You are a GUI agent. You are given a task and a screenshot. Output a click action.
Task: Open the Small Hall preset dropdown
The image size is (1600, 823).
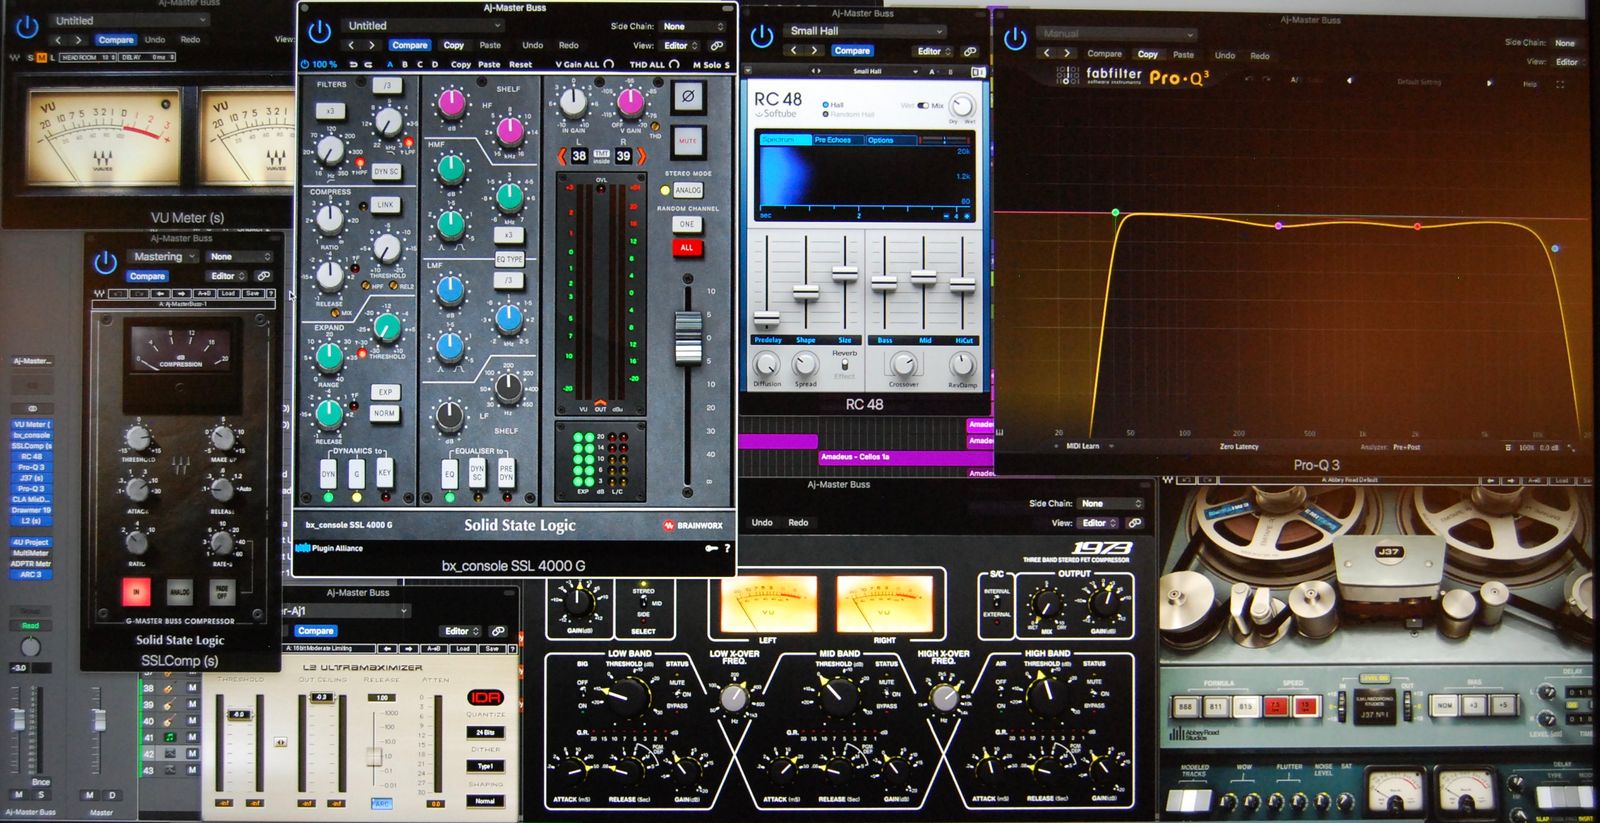coord(865,31)
